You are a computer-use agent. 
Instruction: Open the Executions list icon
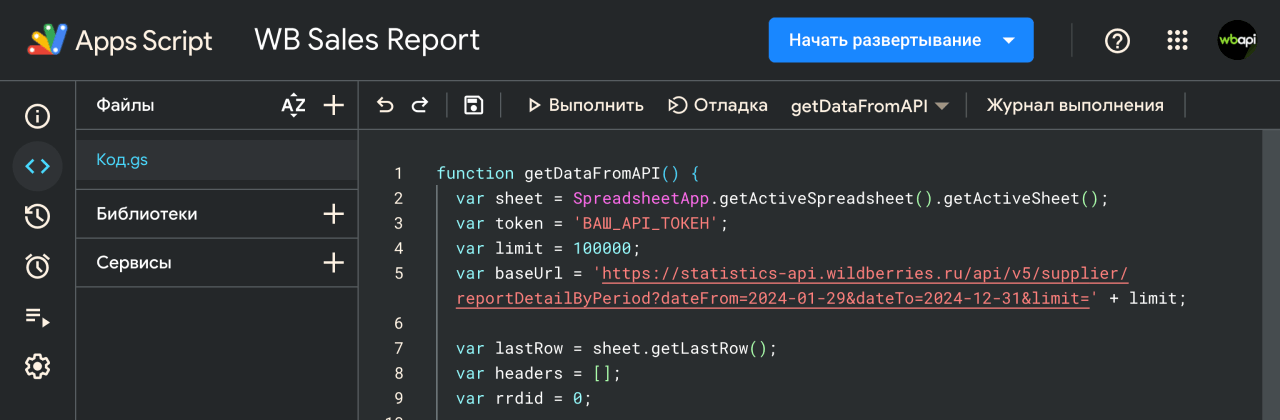pos(37,317)
